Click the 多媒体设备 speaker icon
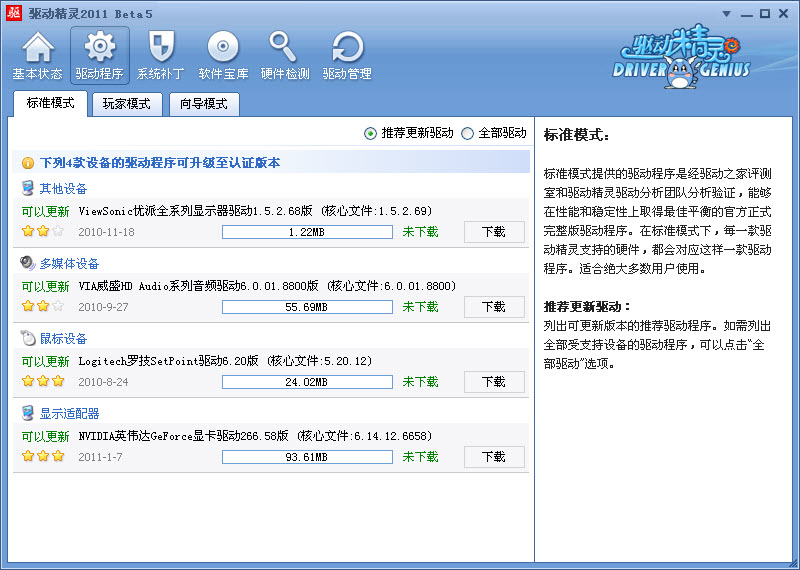Viewport: 800px width, 570px height. [x=28, y=263]
